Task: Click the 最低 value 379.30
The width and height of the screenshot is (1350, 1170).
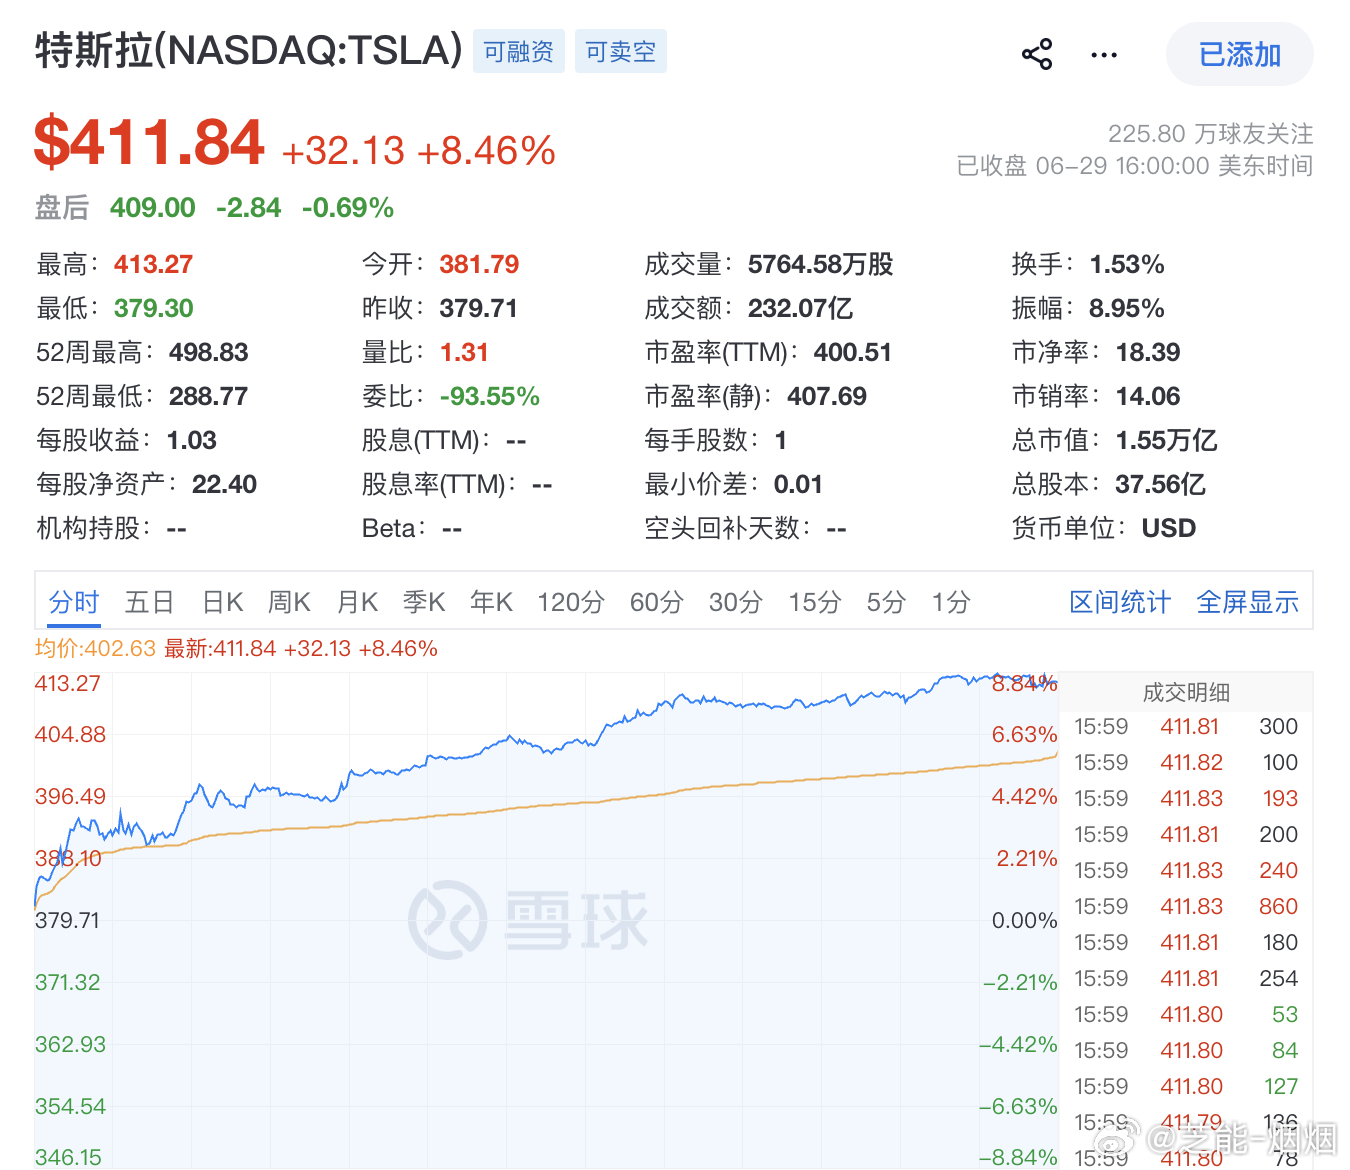Action: coord(153,309)
